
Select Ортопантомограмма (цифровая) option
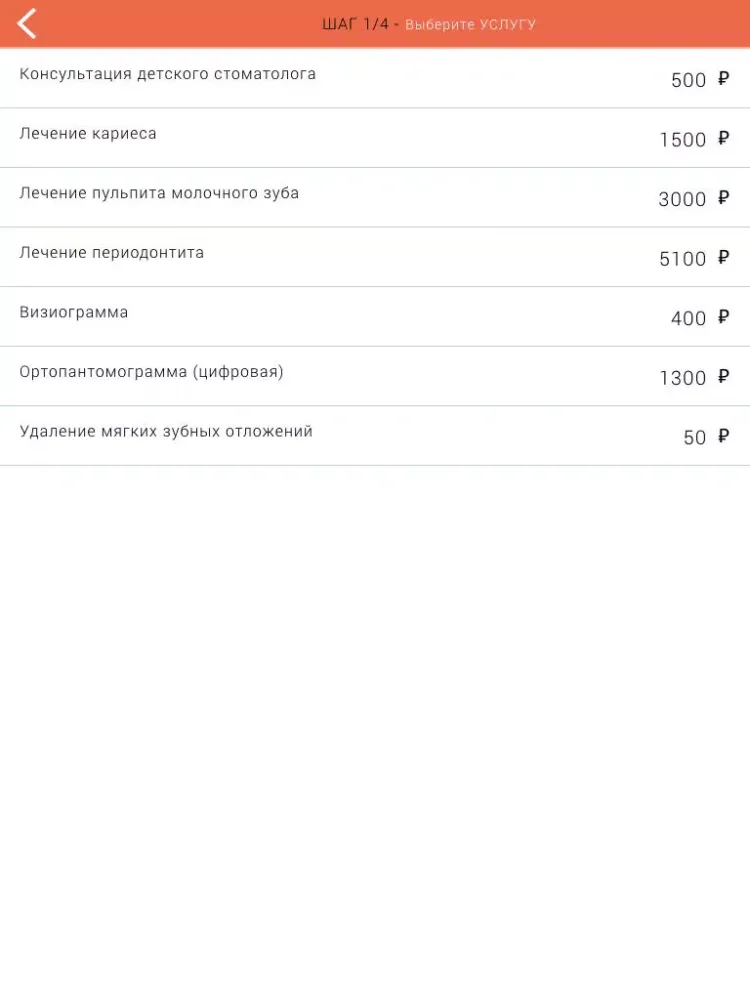pyautogui.click(x=375, y=376)
